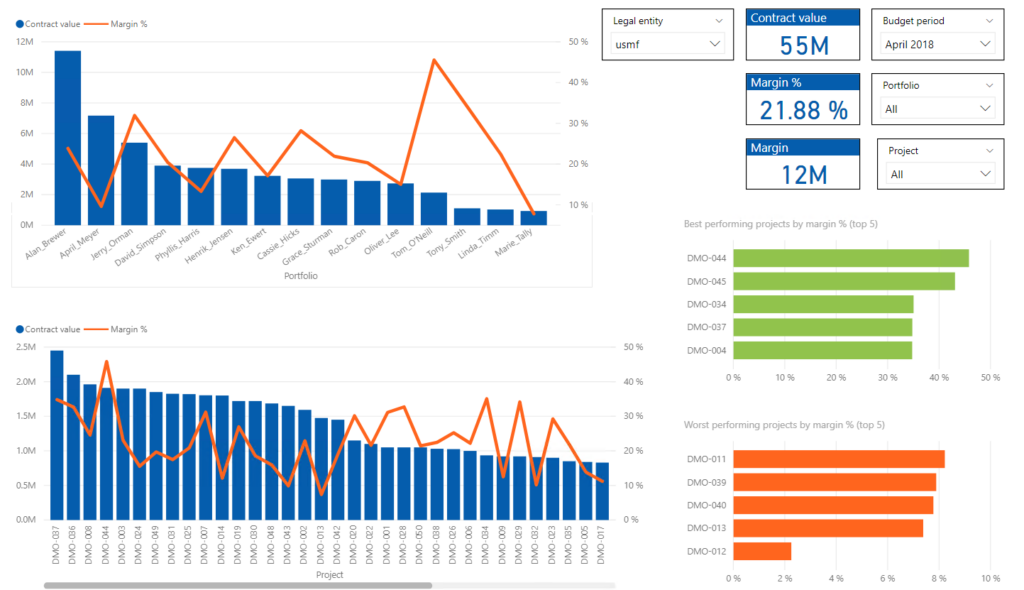Select the DMO-044 green bar
Image resolution: width=1024 pixels, height=590 pixels.
[850, 258]
